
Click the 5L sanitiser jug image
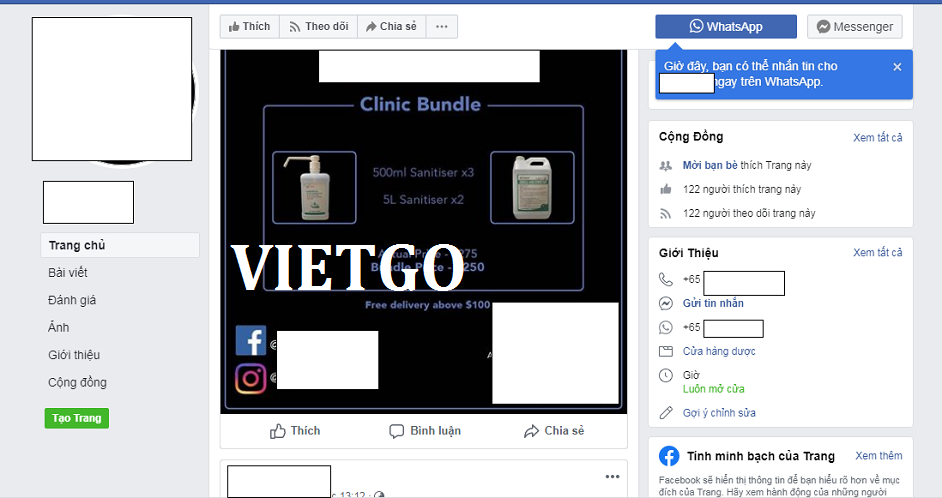click(x=532, y=187)
